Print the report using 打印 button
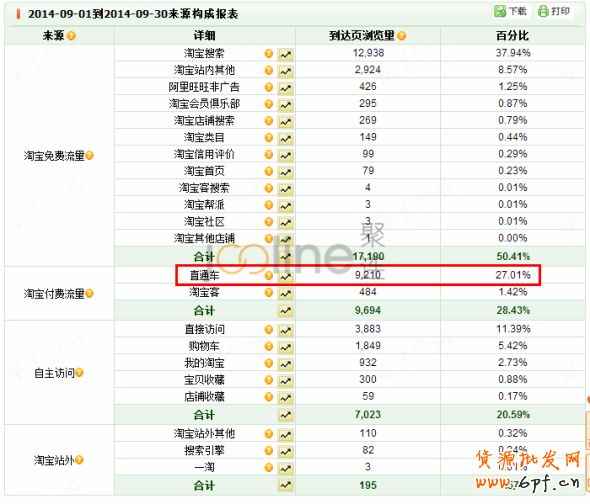This screenshot has width=590, height=504. (554, 11)
